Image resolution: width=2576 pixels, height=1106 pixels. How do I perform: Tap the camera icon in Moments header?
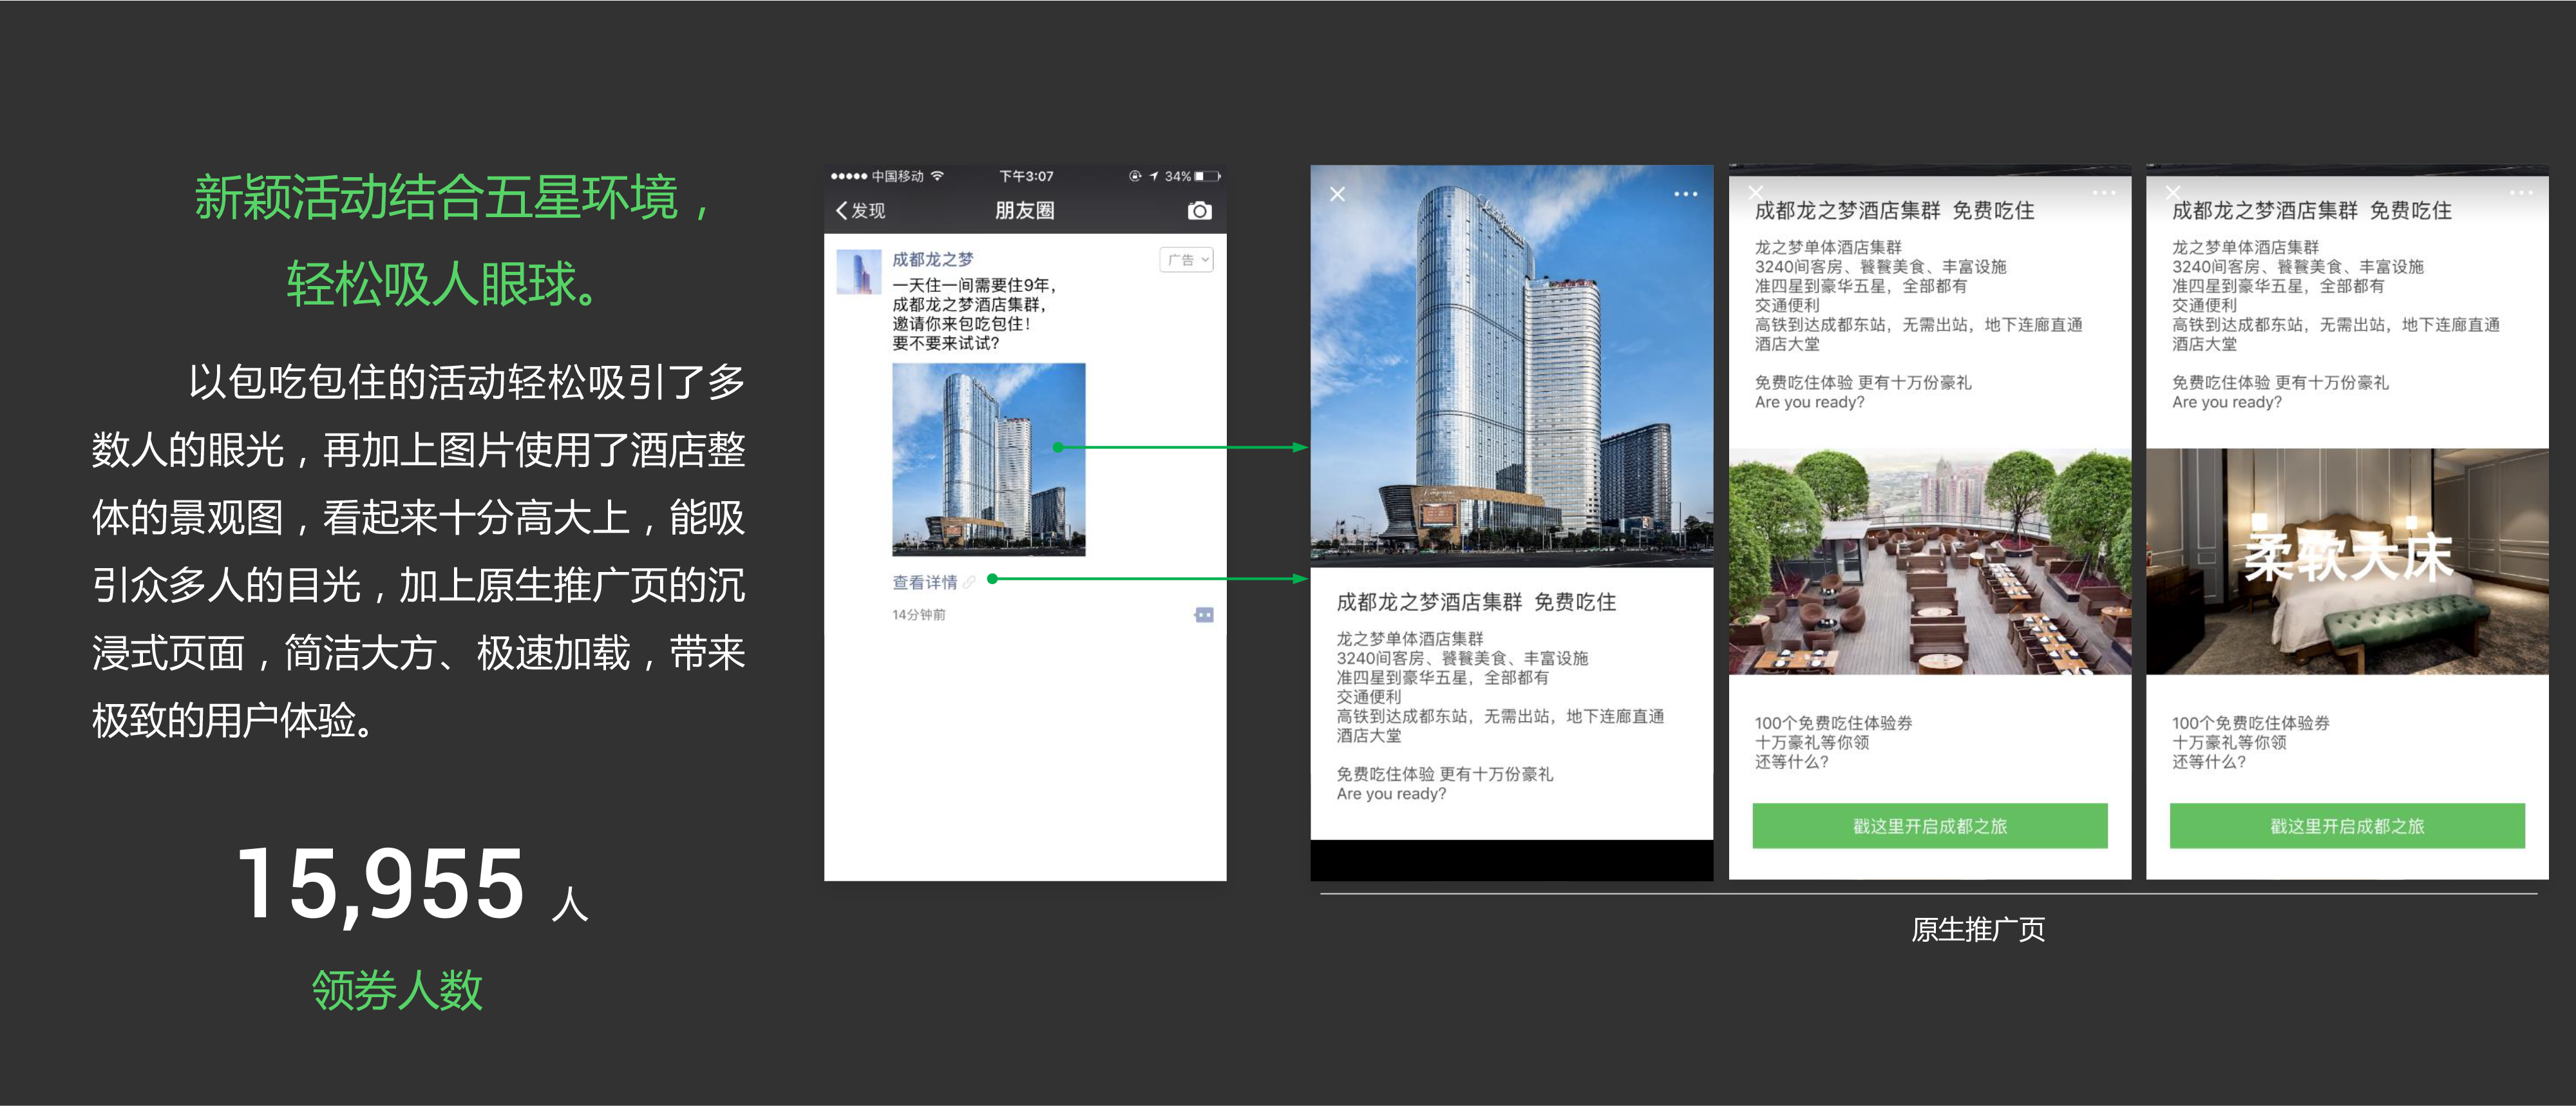click(x=1199, y=210)
